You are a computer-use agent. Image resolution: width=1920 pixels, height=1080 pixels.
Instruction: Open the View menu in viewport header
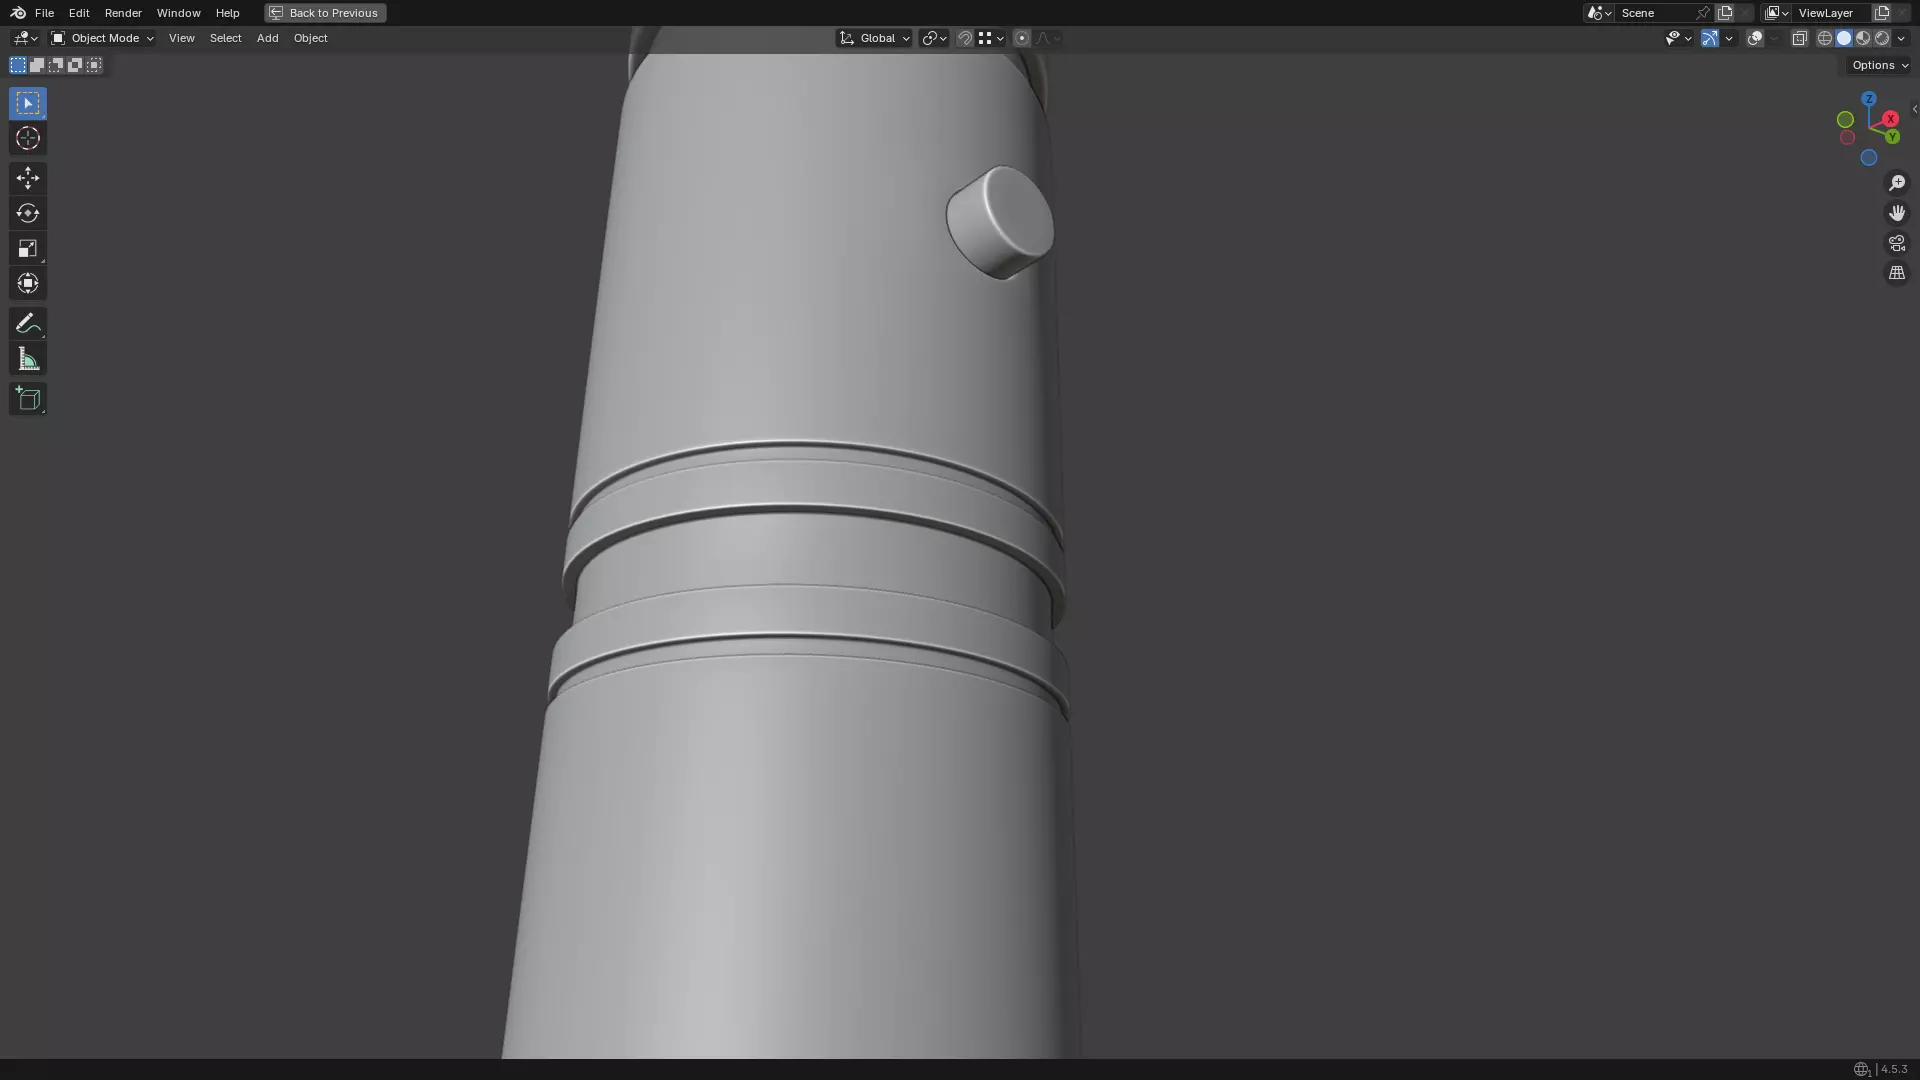click(x=181, y=38)
